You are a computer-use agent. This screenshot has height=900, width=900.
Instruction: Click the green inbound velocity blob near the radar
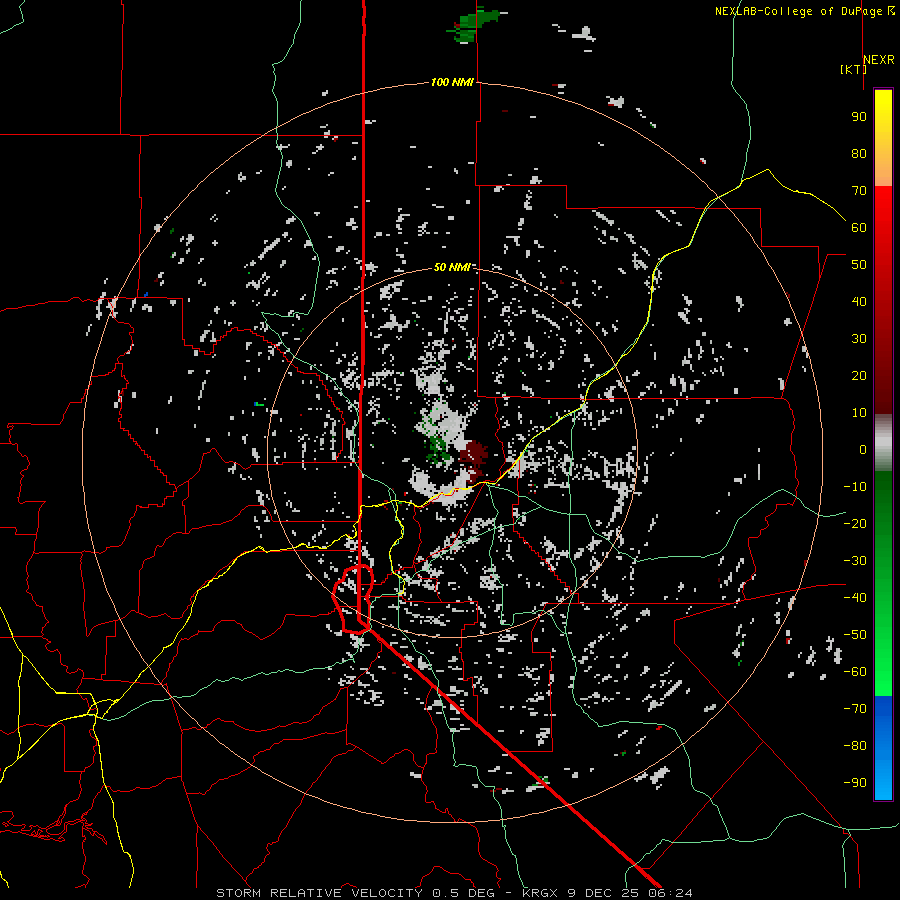tap(439, 448)
